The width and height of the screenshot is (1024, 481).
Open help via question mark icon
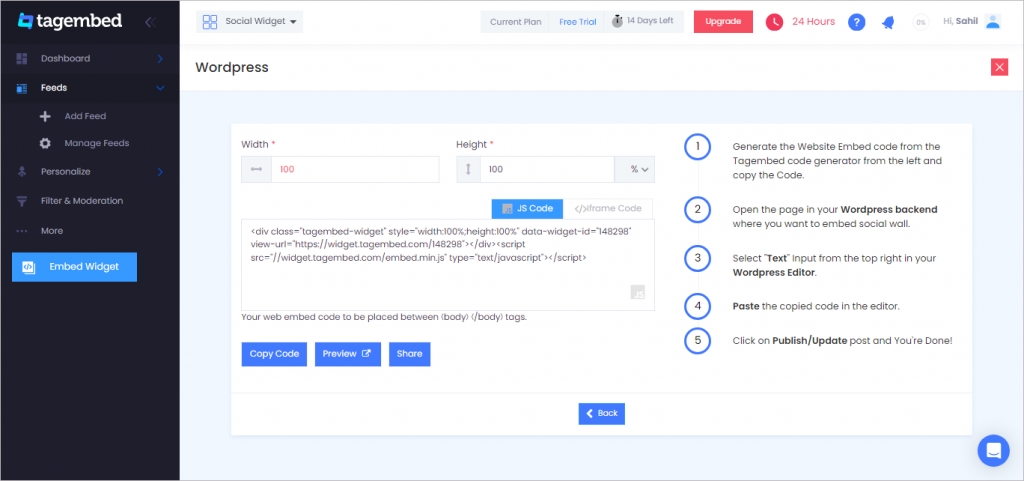pos(857,22)
